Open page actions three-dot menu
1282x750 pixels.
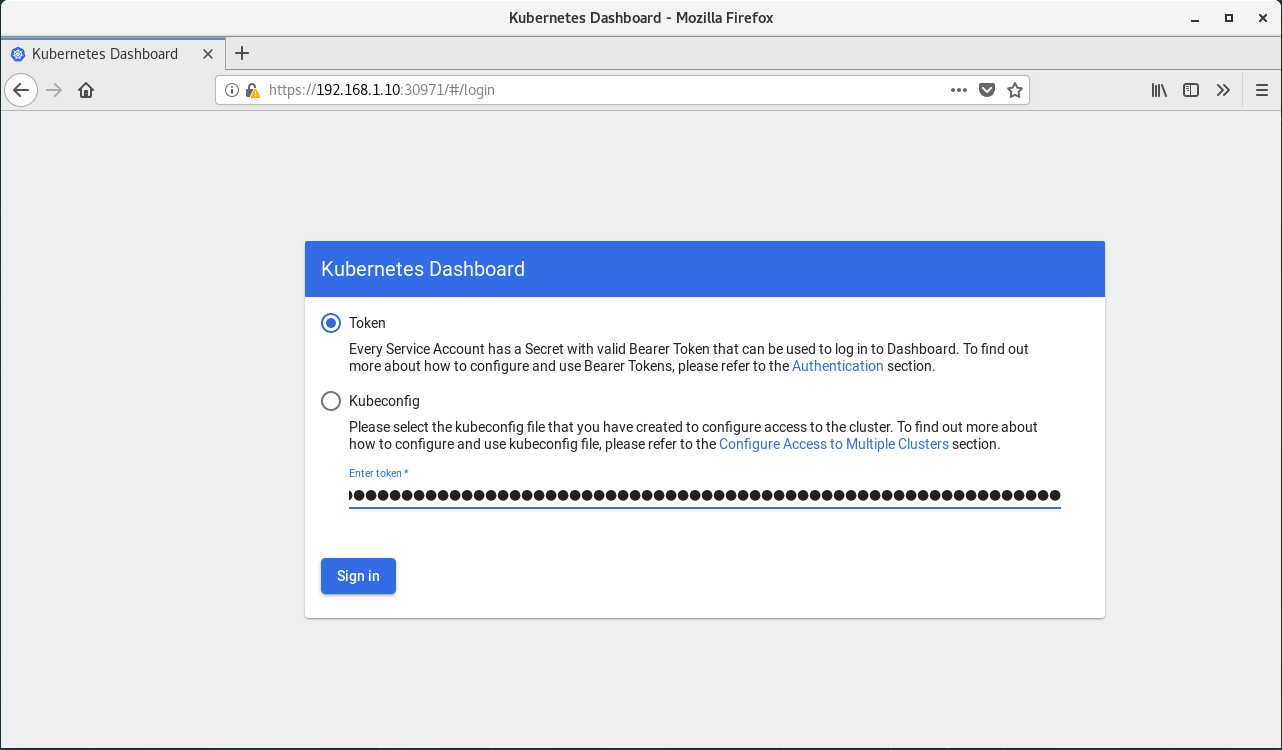(958, 90)
